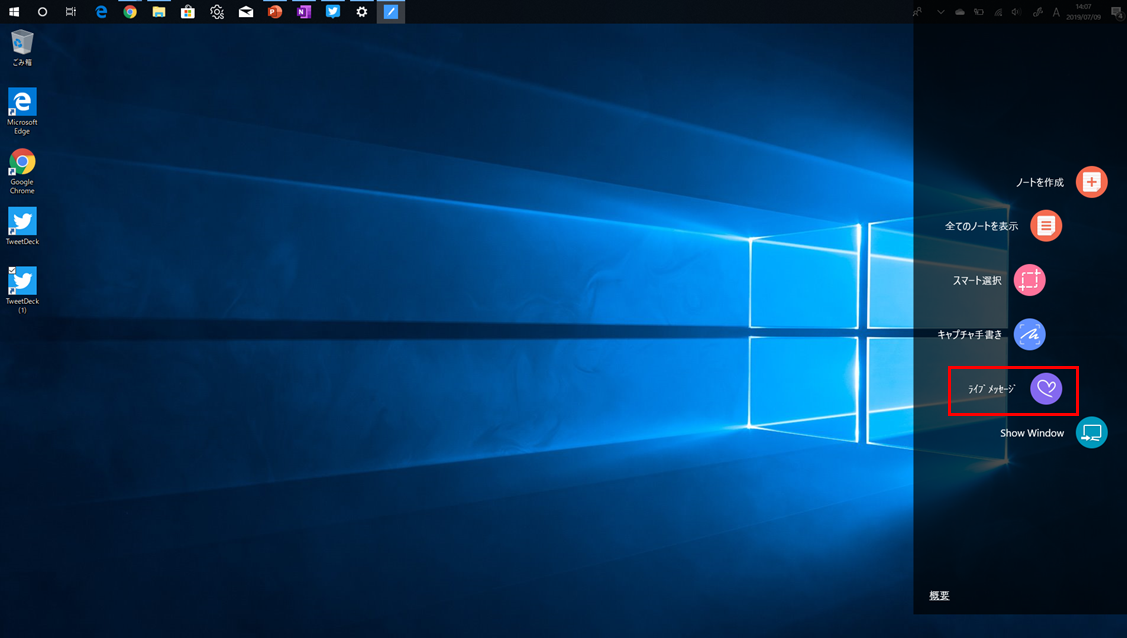
Task: Open the People icon in system tray
Action: pos(918,11)
